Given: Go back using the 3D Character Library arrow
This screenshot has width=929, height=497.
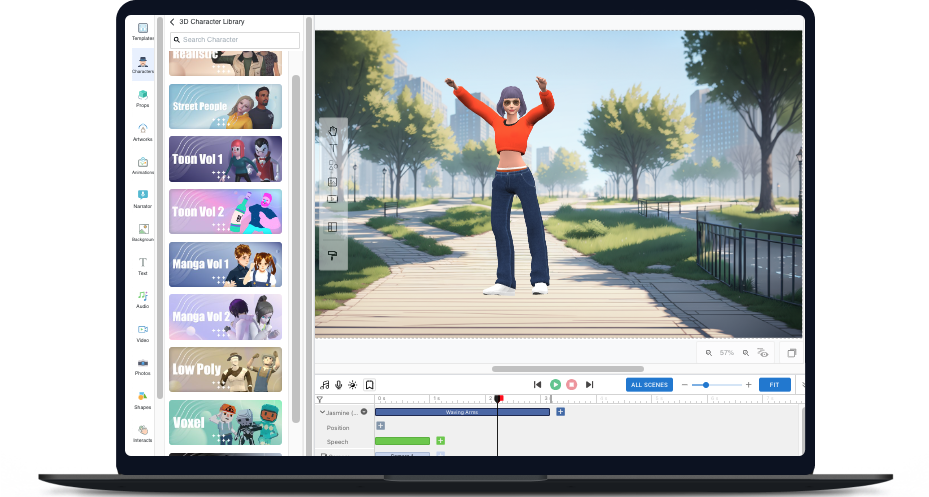Looking at the screenshot, I should pyautogui.click(x=172, y=22).
